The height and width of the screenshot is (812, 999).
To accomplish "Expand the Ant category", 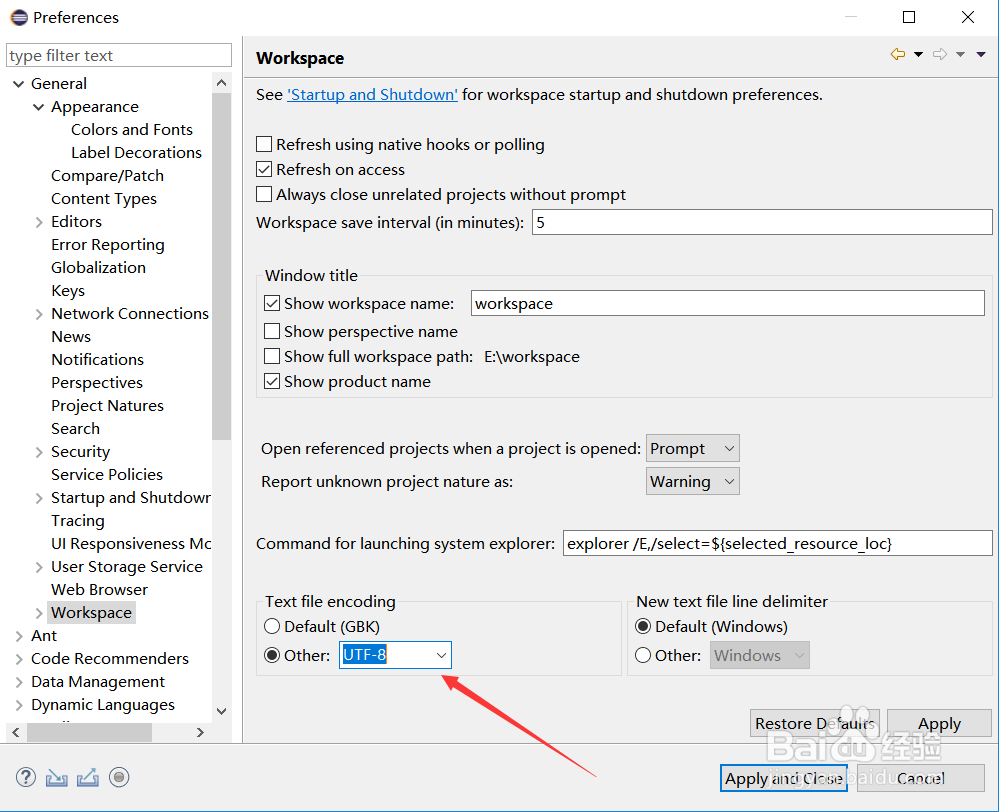I will click(x=18, y=635).
